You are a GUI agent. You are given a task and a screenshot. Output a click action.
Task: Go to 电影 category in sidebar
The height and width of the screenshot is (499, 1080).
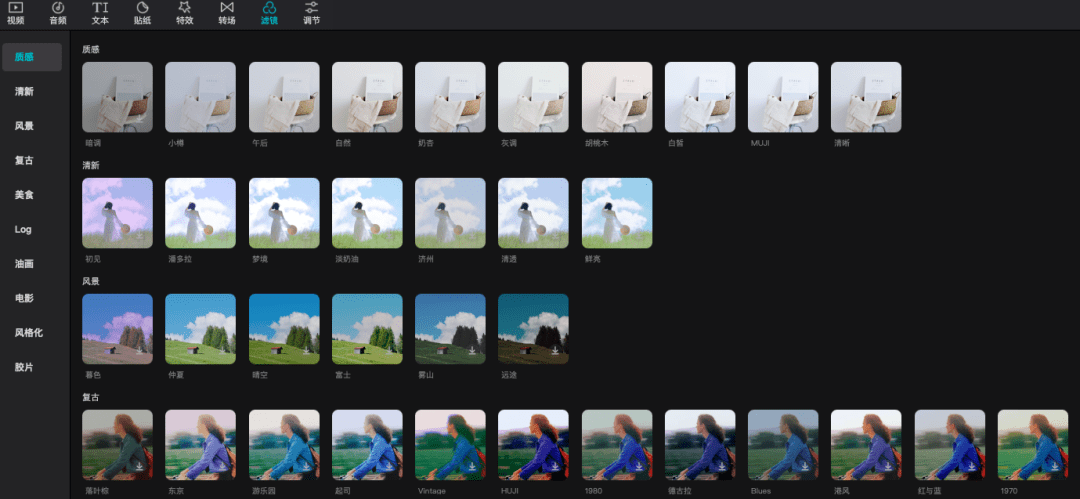24,298
